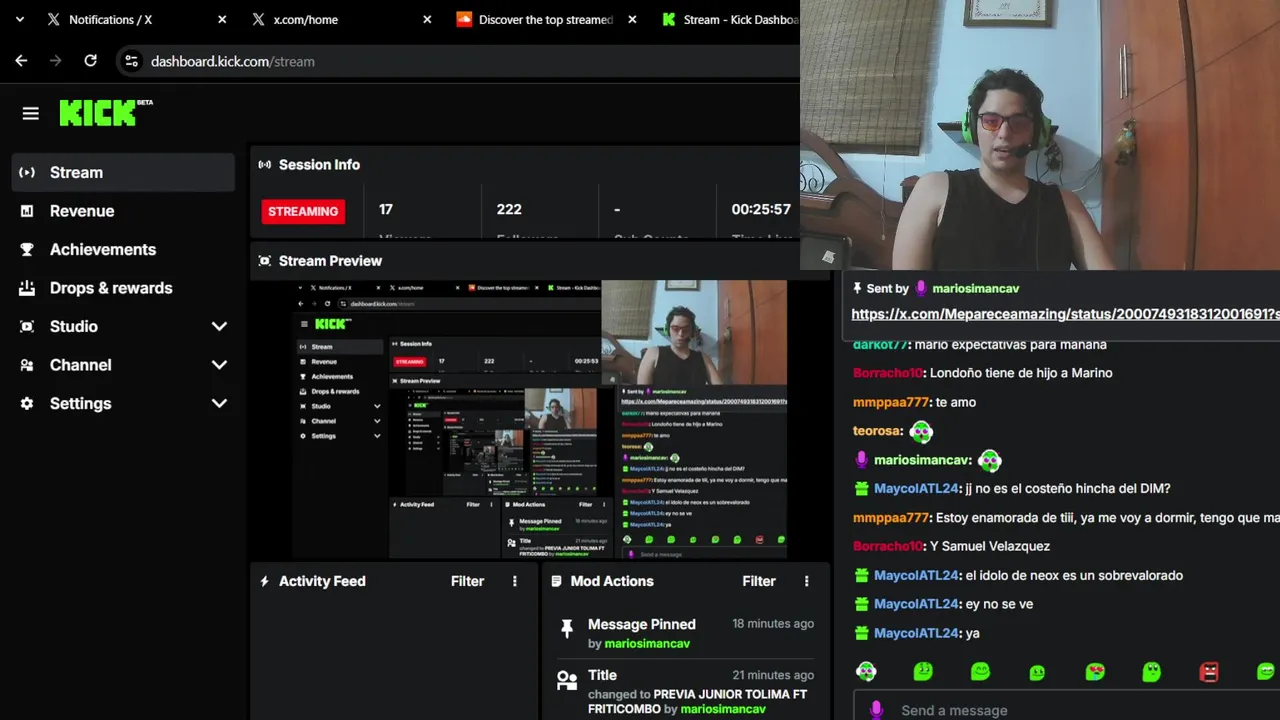Insert the heart-eyes crying emote

(1095, 672)
